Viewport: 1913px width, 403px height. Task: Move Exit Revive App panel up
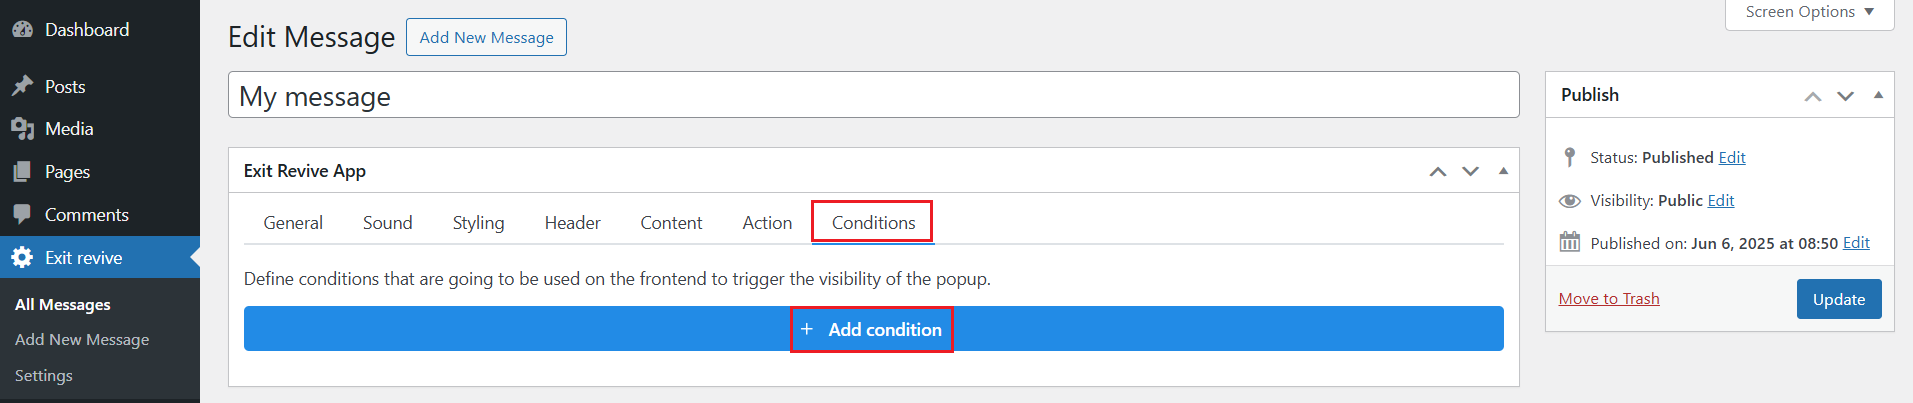pyautogui.click(x=1438, y=172)
